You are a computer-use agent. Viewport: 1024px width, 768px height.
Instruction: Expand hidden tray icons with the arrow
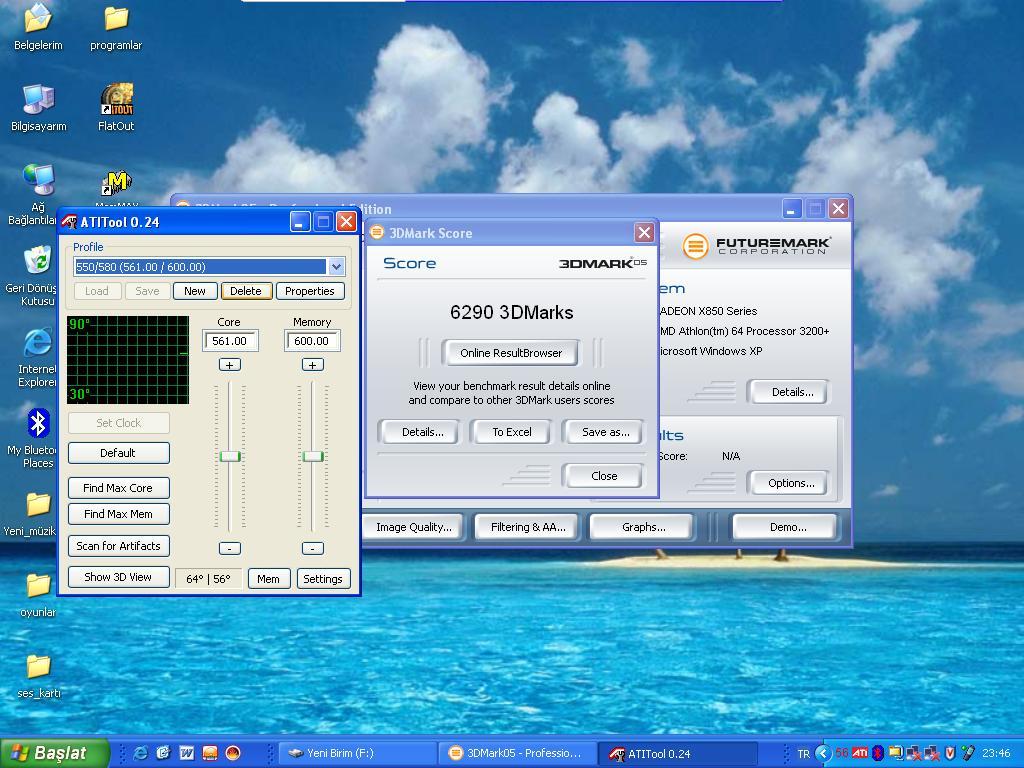(x=823, y=753)
